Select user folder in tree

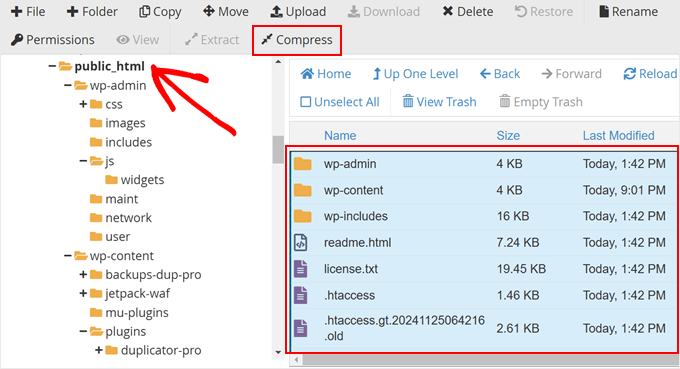(x=118, y=237)
